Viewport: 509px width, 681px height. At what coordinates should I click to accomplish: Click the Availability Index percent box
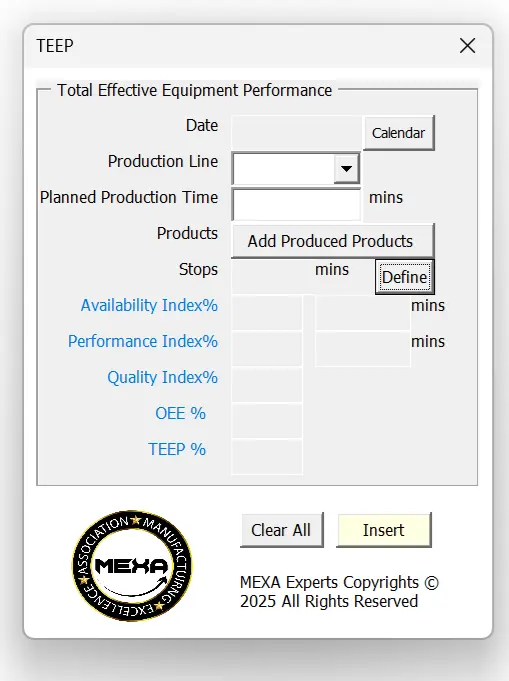pyautogui.click(x=267, y=313)
